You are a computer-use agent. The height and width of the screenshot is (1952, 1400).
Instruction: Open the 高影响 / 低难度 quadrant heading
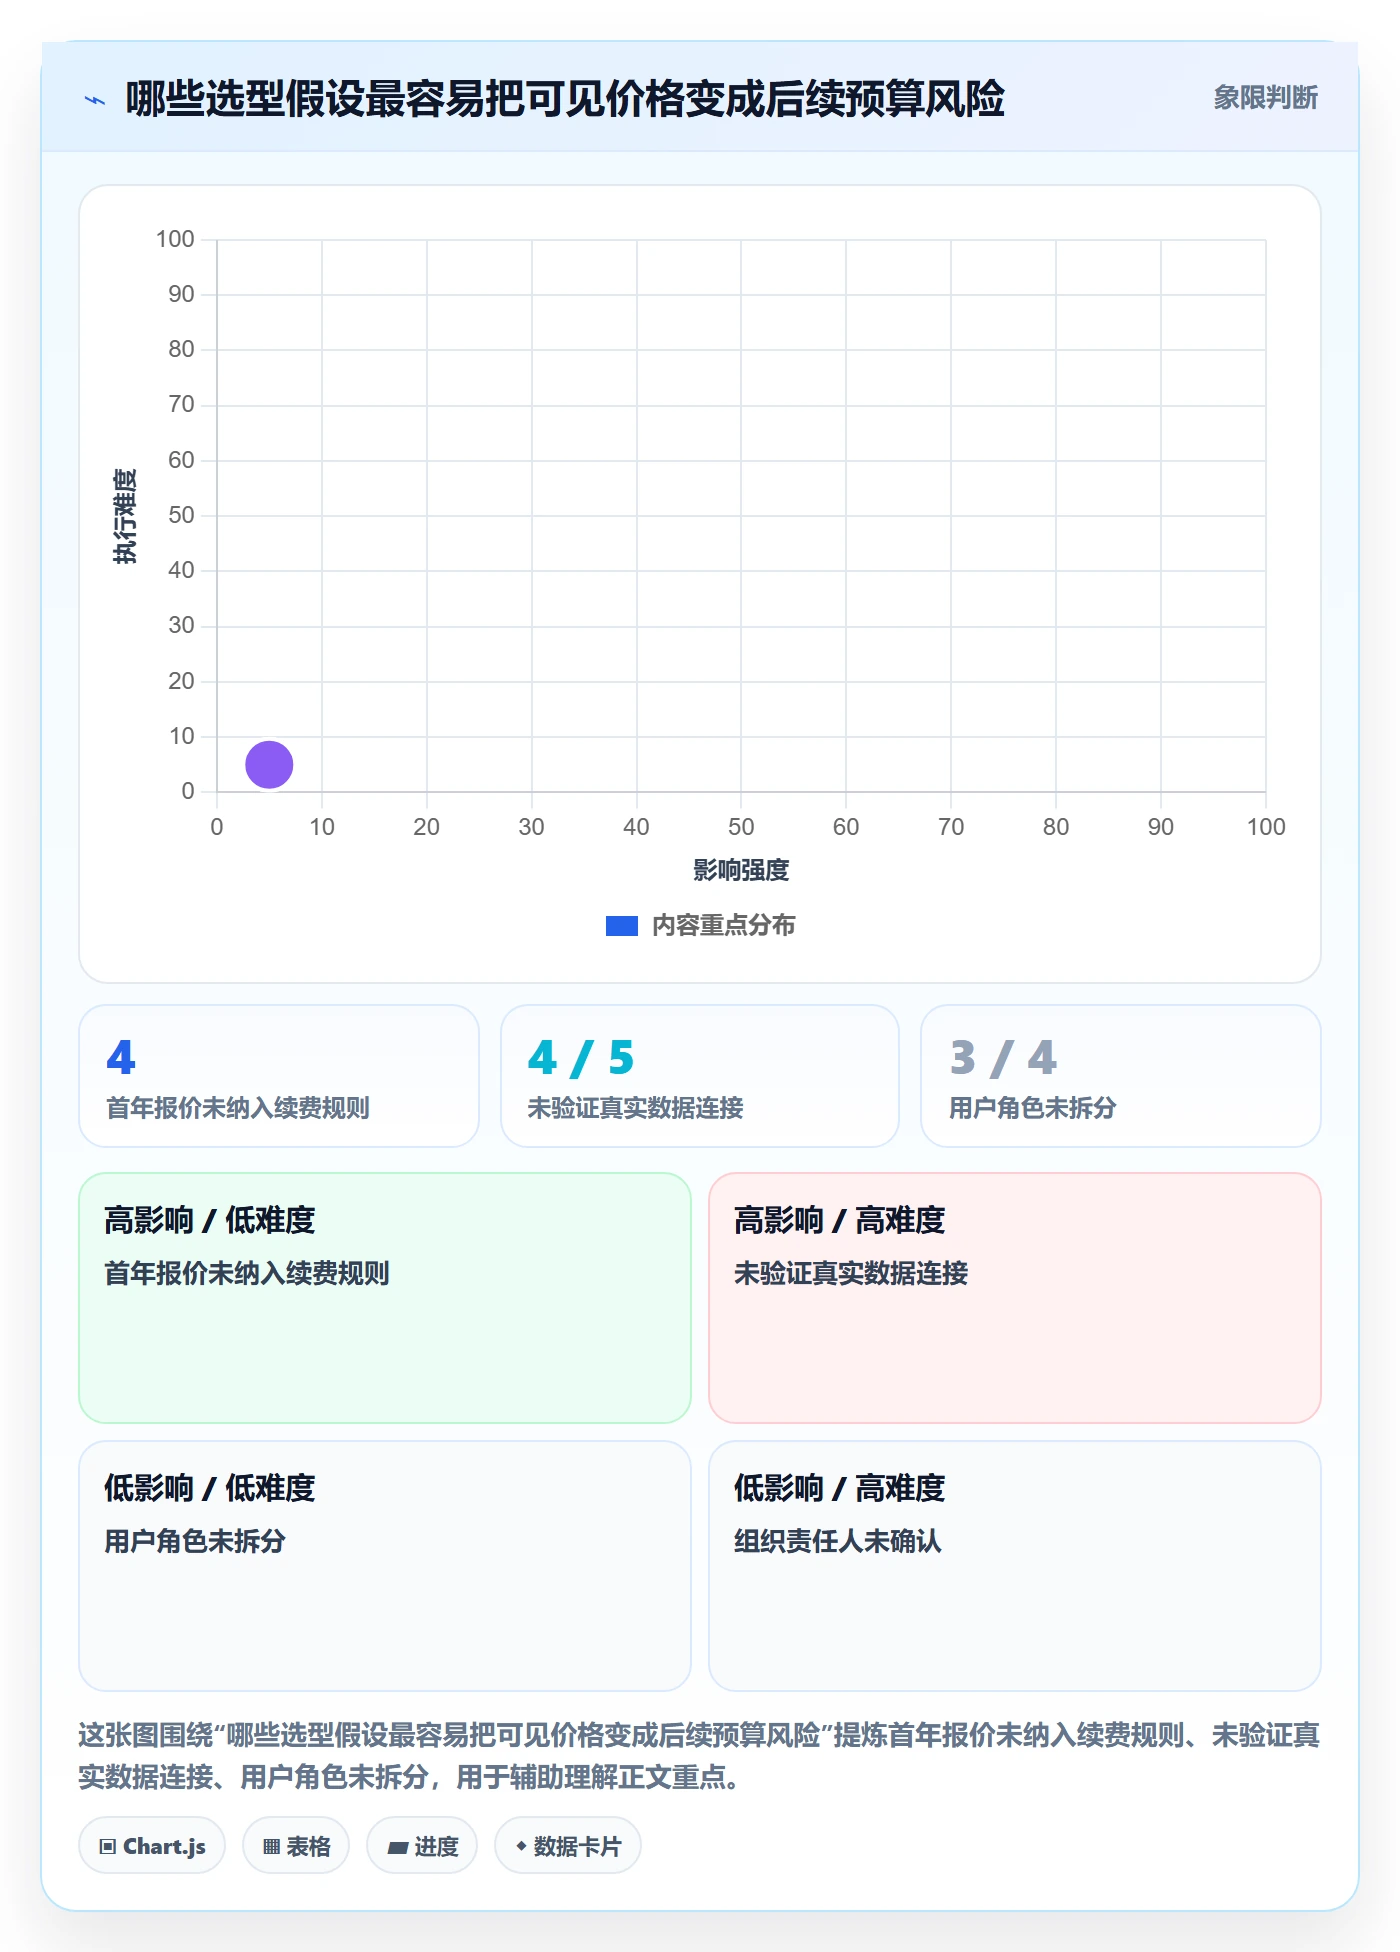click(210, 1220)
